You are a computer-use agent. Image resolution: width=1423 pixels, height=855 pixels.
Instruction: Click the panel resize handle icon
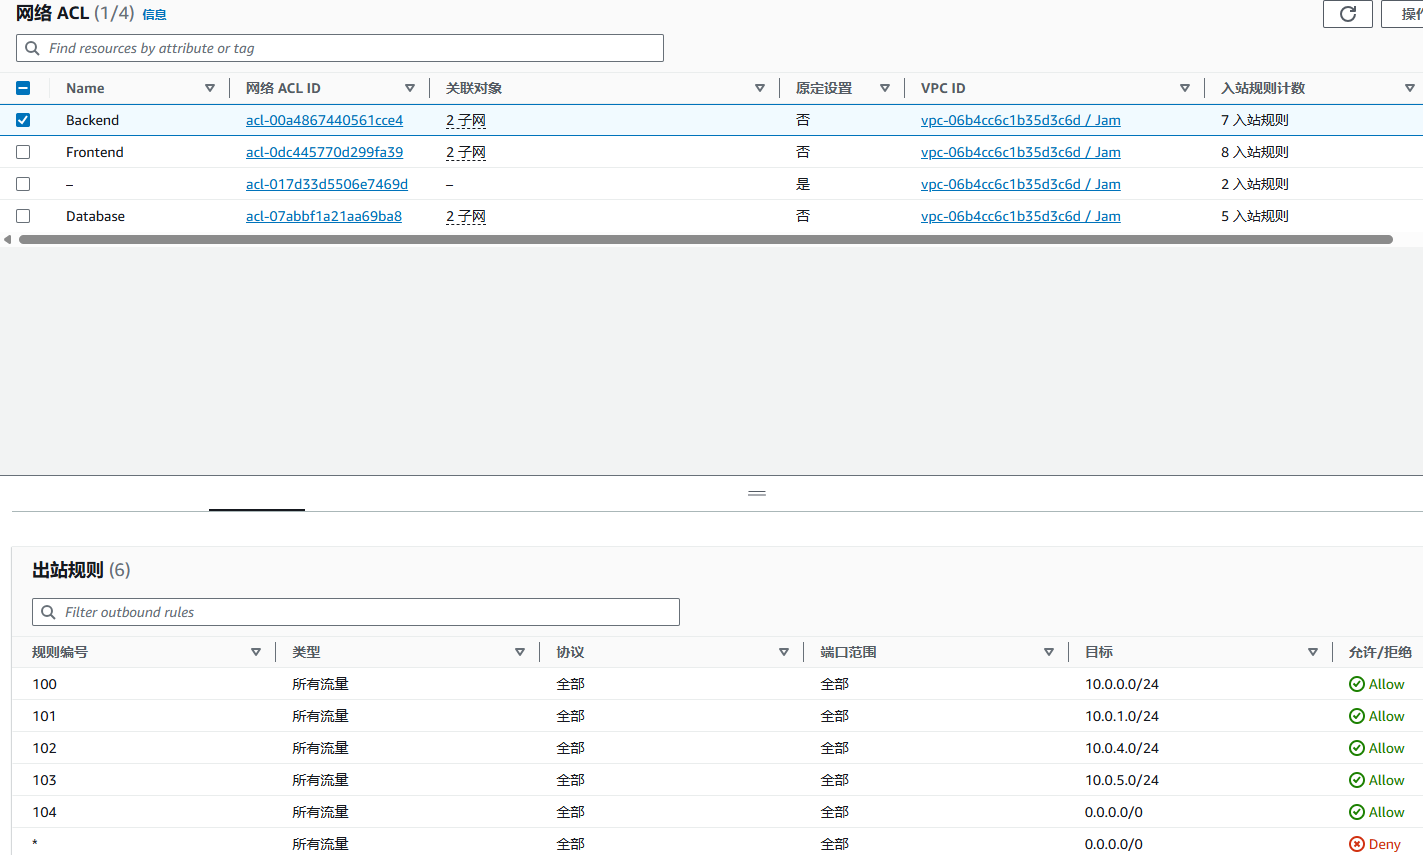(757, 493)
